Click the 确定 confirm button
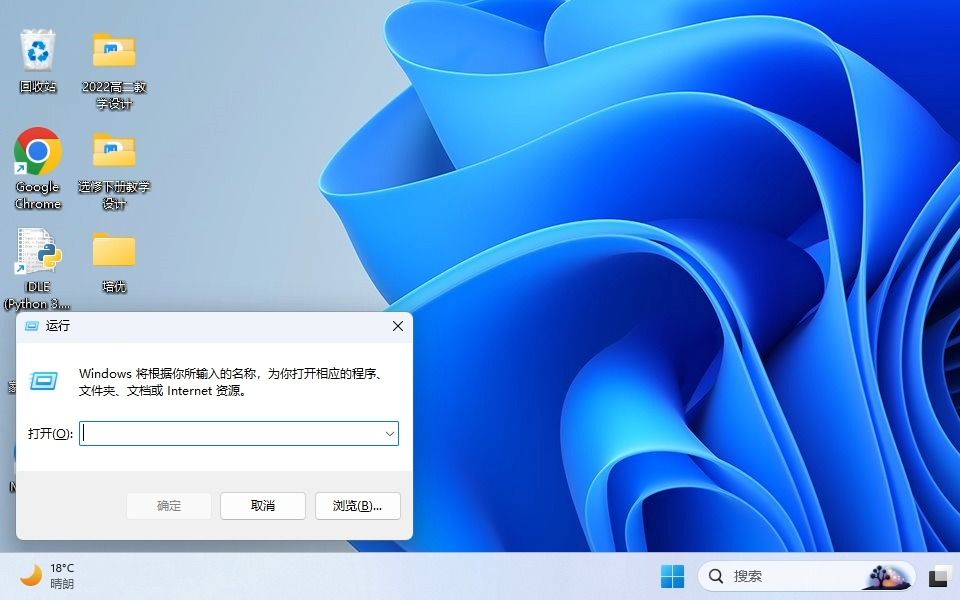 (x=168, y=506)
